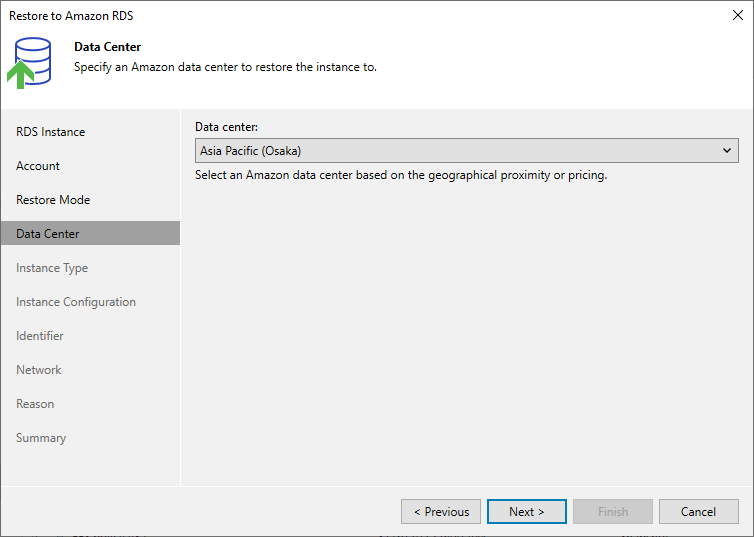This screenshot has height=537, width=754.
Task: View the Summary step
Action: pyautogui.click(x=41, y=438)
